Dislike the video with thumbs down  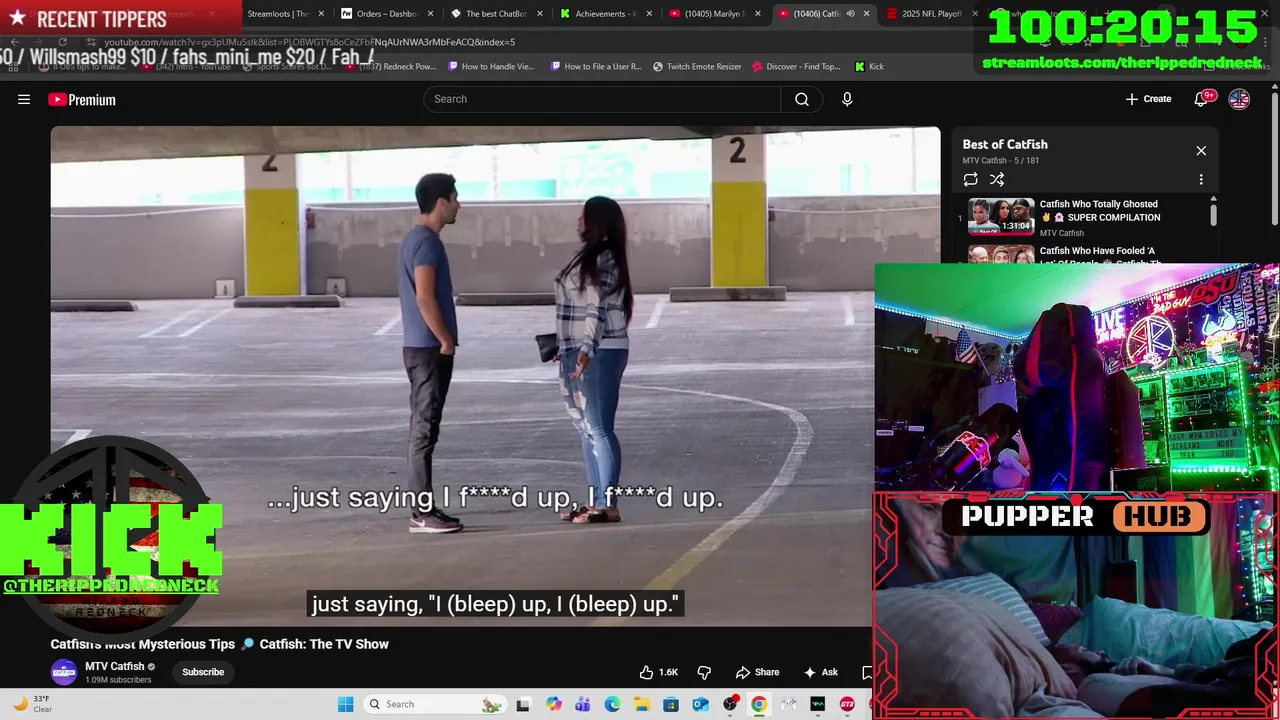(704, 672)
